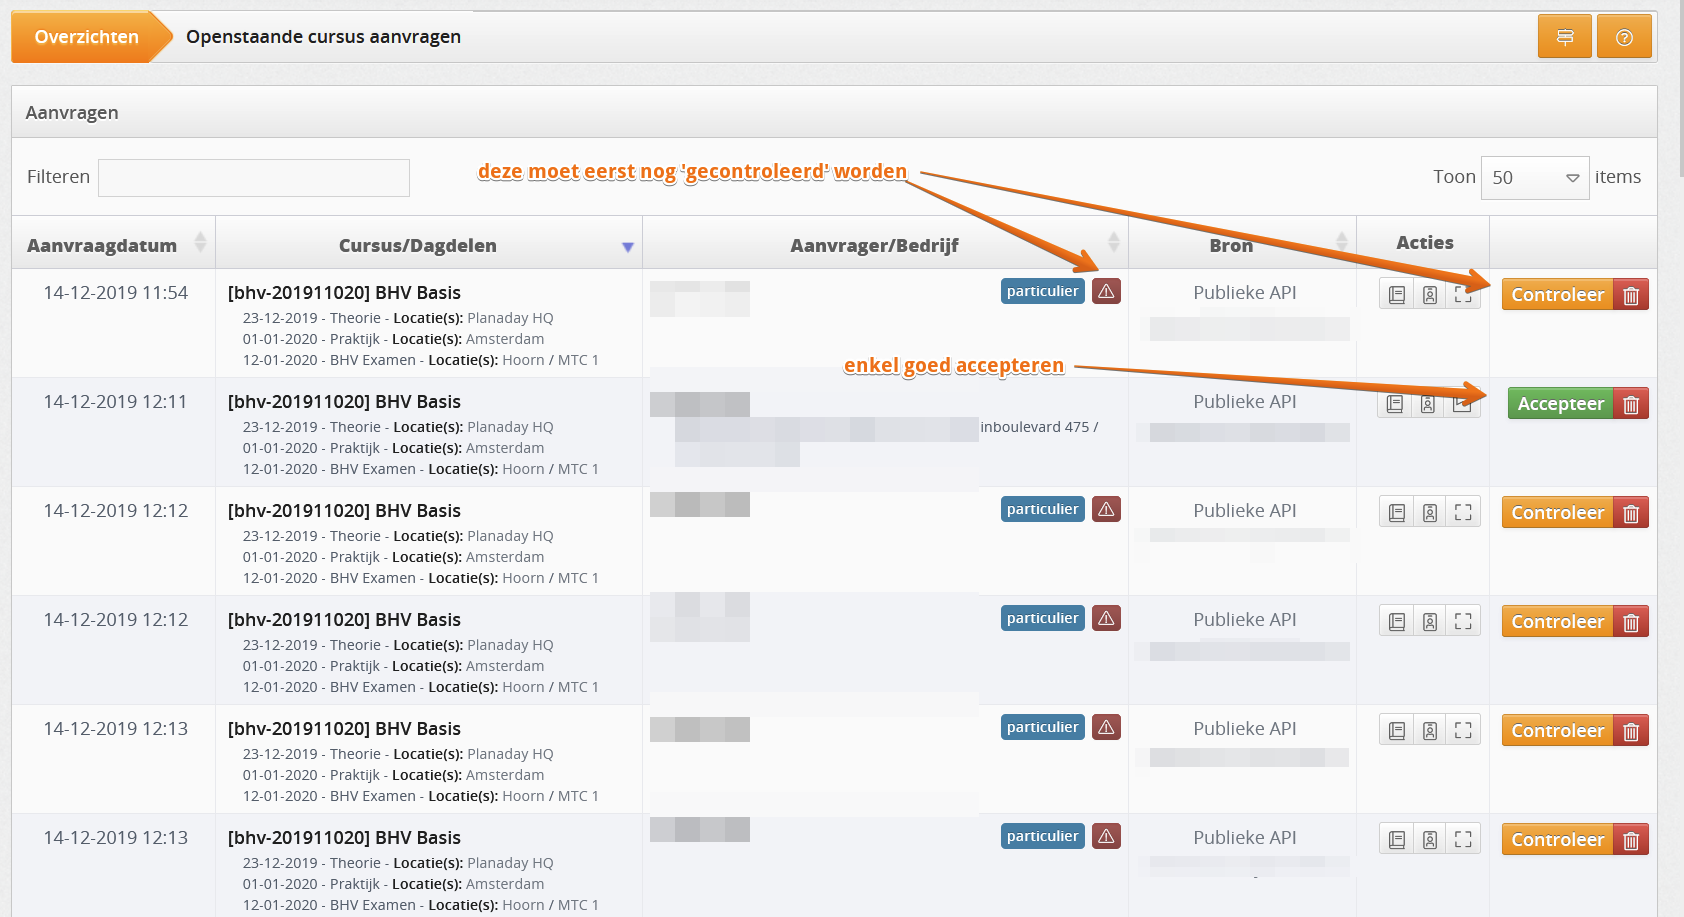The image size is (1684, 917).
Task: Open ID badge icon in first 12:13 row
Action: [1430, 731]
